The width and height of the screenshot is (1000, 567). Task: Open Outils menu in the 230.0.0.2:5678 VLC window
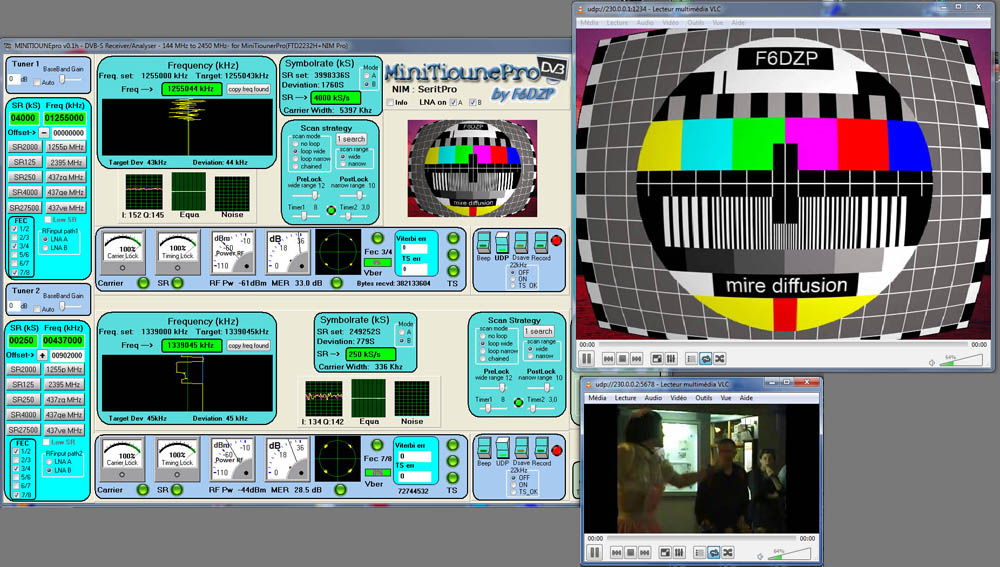[x=703, y=397]
